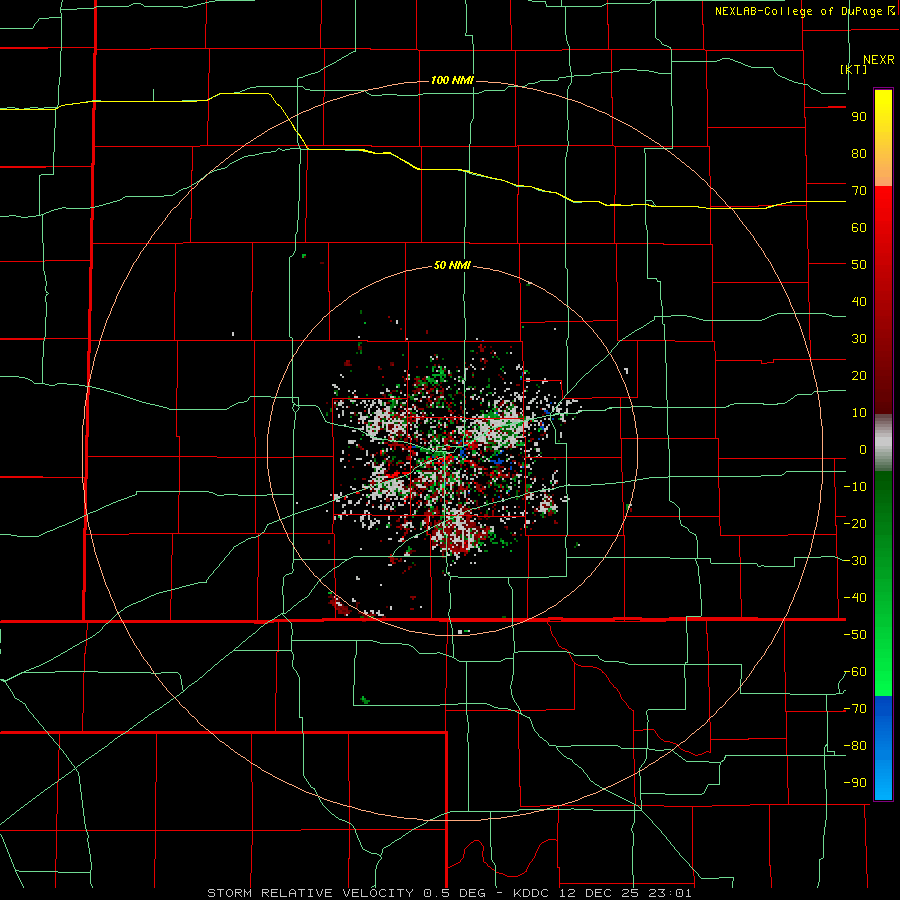900x900 pixels.
Task: Click the gray zero-velocity segment of the color bar
Action: [883, 442]
